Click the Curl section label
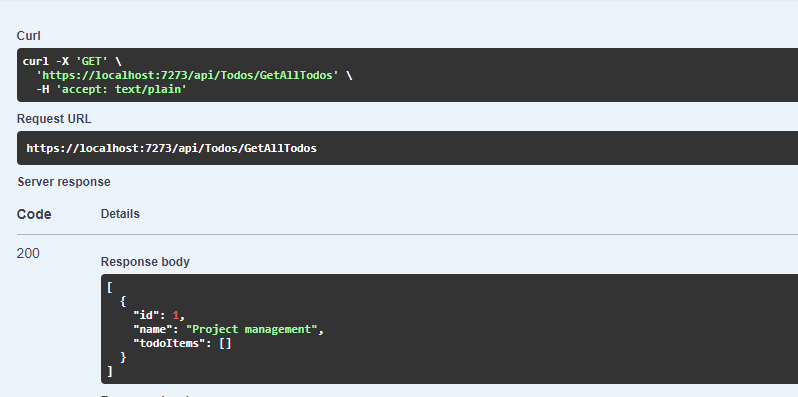The height and width of the screenshot is (397, 798). 28,36
